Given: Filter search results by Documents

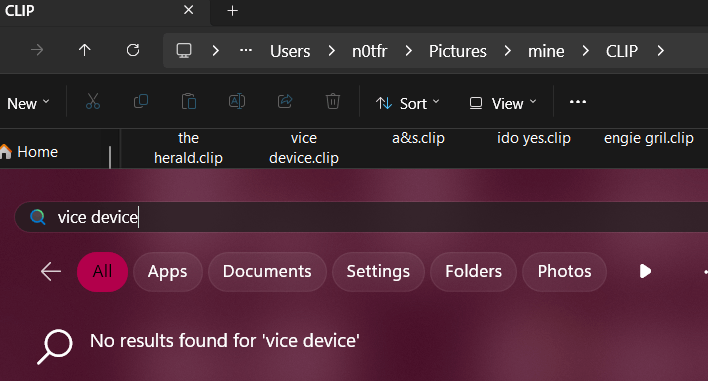Looking at the screenshot, I should 267,272.
